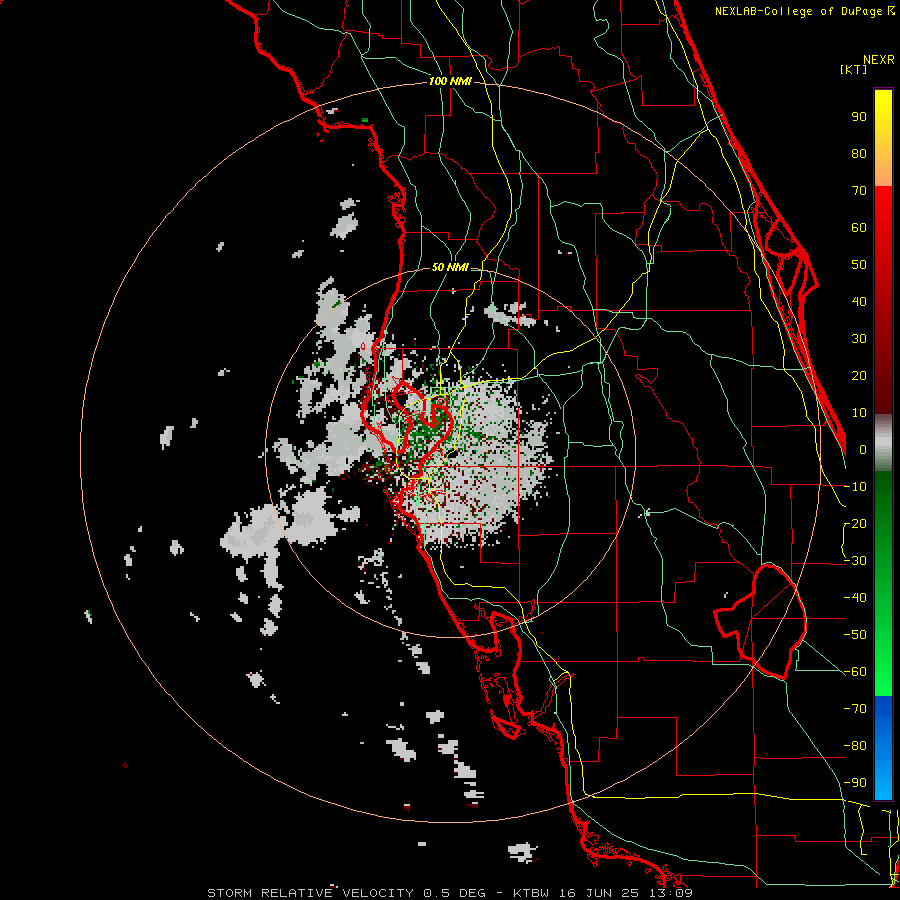Click the NEXR label above the color bar
The width and height of the screenshot is (900, 900).
click(x=879, y=60)
